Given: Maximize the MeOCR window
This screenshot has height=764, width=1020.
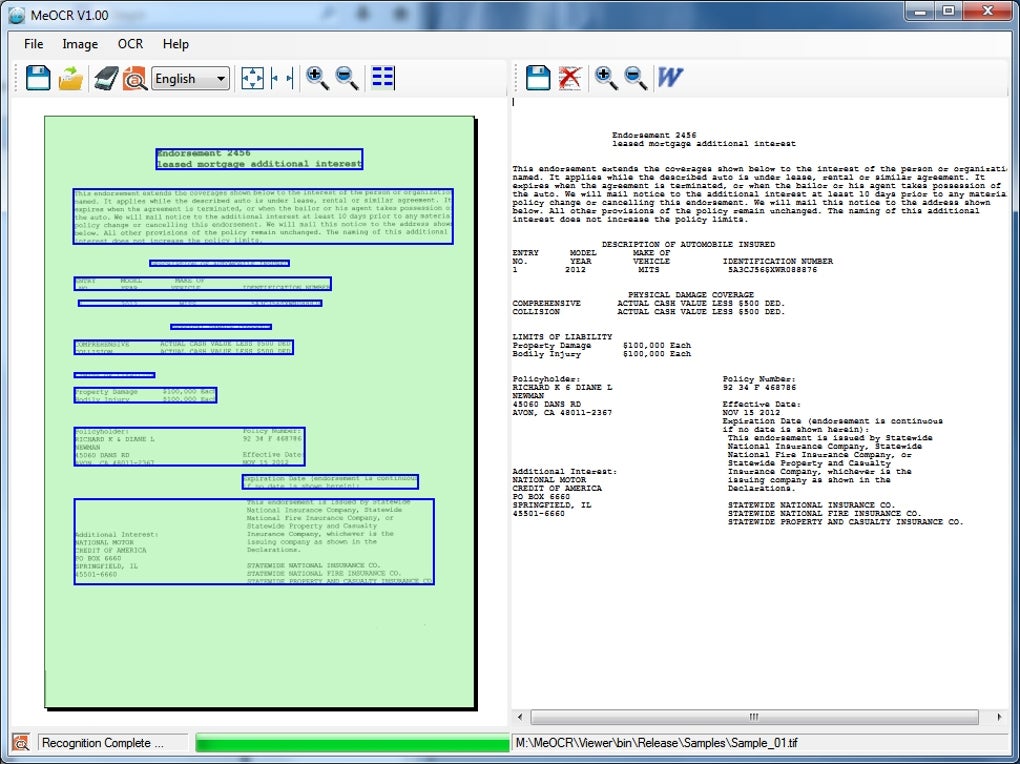Looking at the screenshot, I should [x=949, y=11].
